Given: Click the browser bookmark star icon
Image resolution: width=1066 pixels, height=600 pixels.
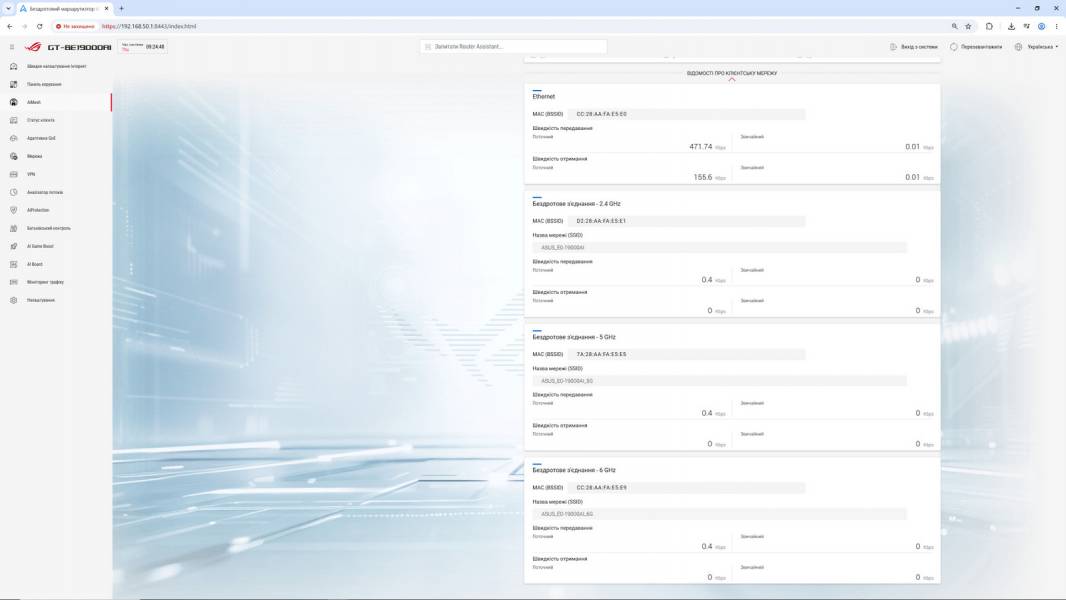Looking at the screenshot, I should click(x=968, y=27).
